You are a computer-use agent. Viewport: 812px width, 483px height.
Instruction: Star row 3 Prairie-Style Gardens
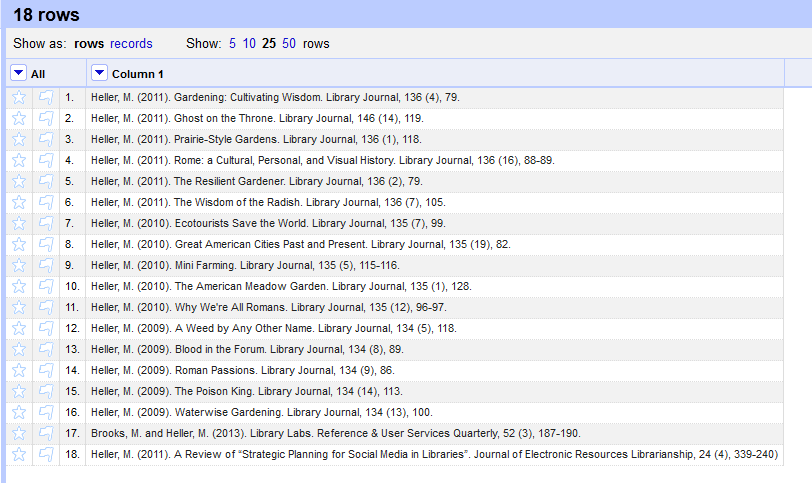19,139
